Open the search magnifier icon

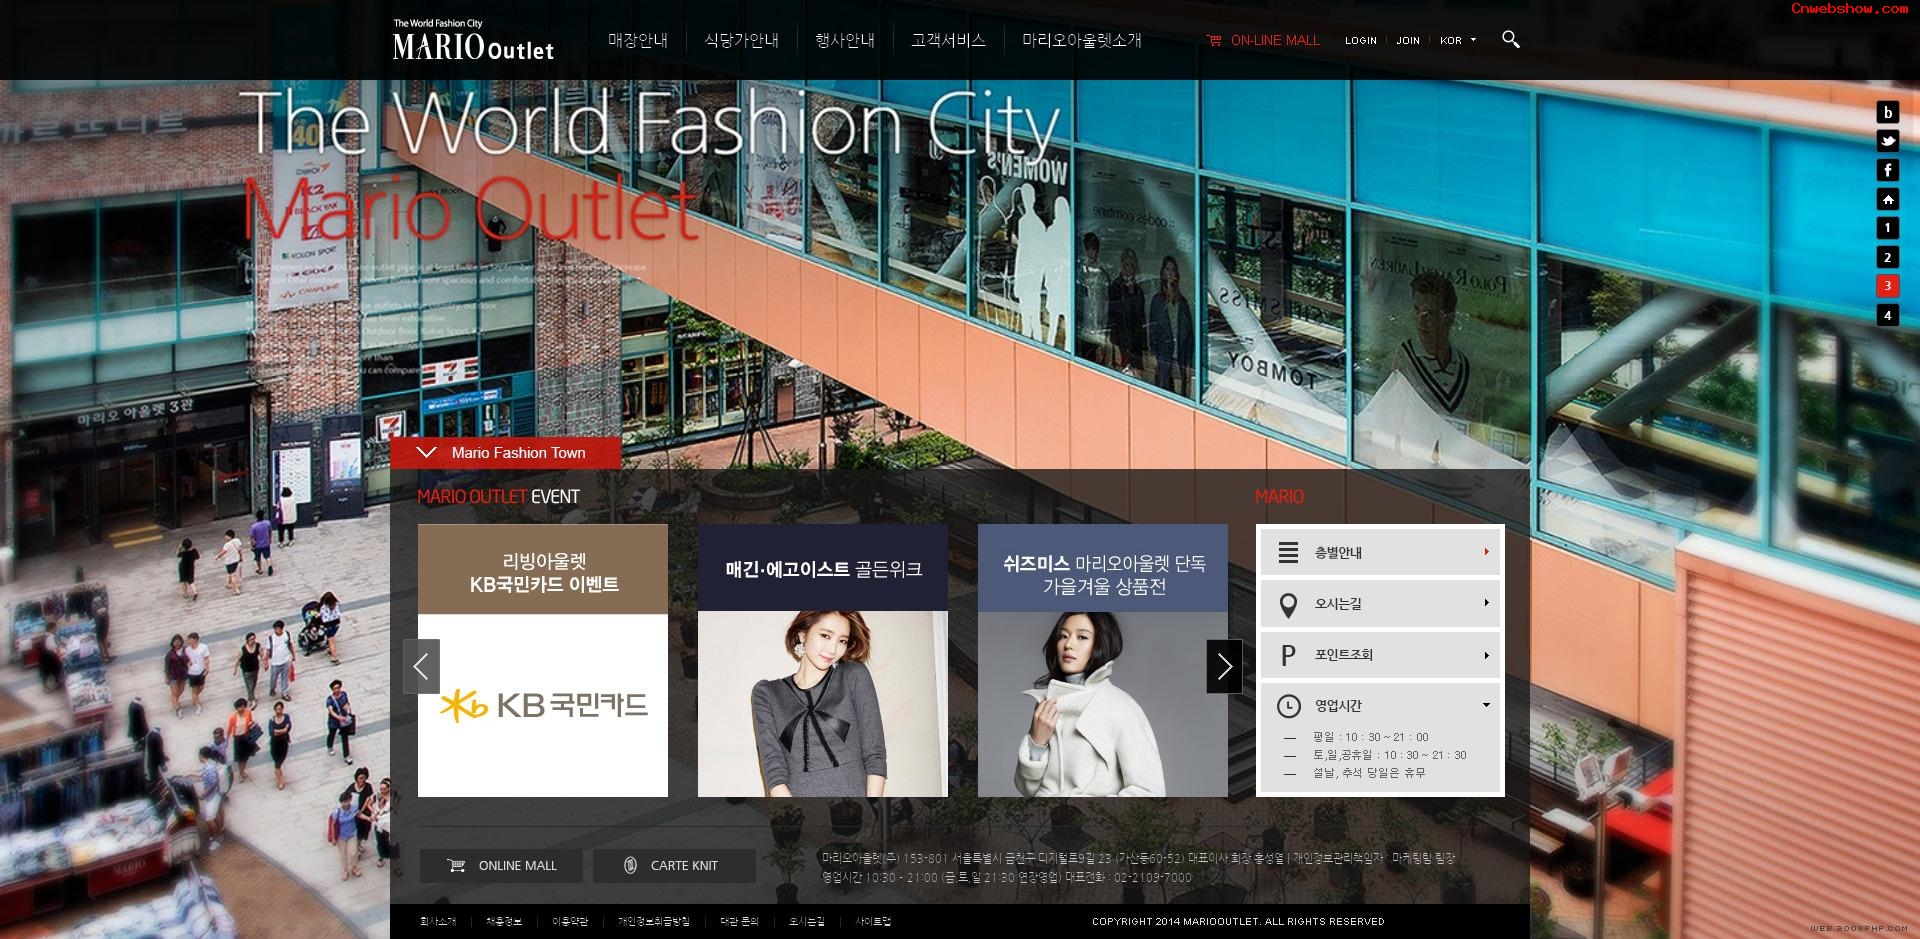(x=1511, y=40)
